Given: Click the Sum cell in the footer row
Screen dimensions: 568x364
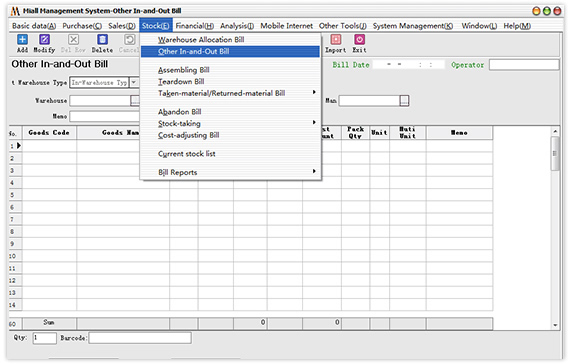Looking at the screenshot, I should (49, 323).
